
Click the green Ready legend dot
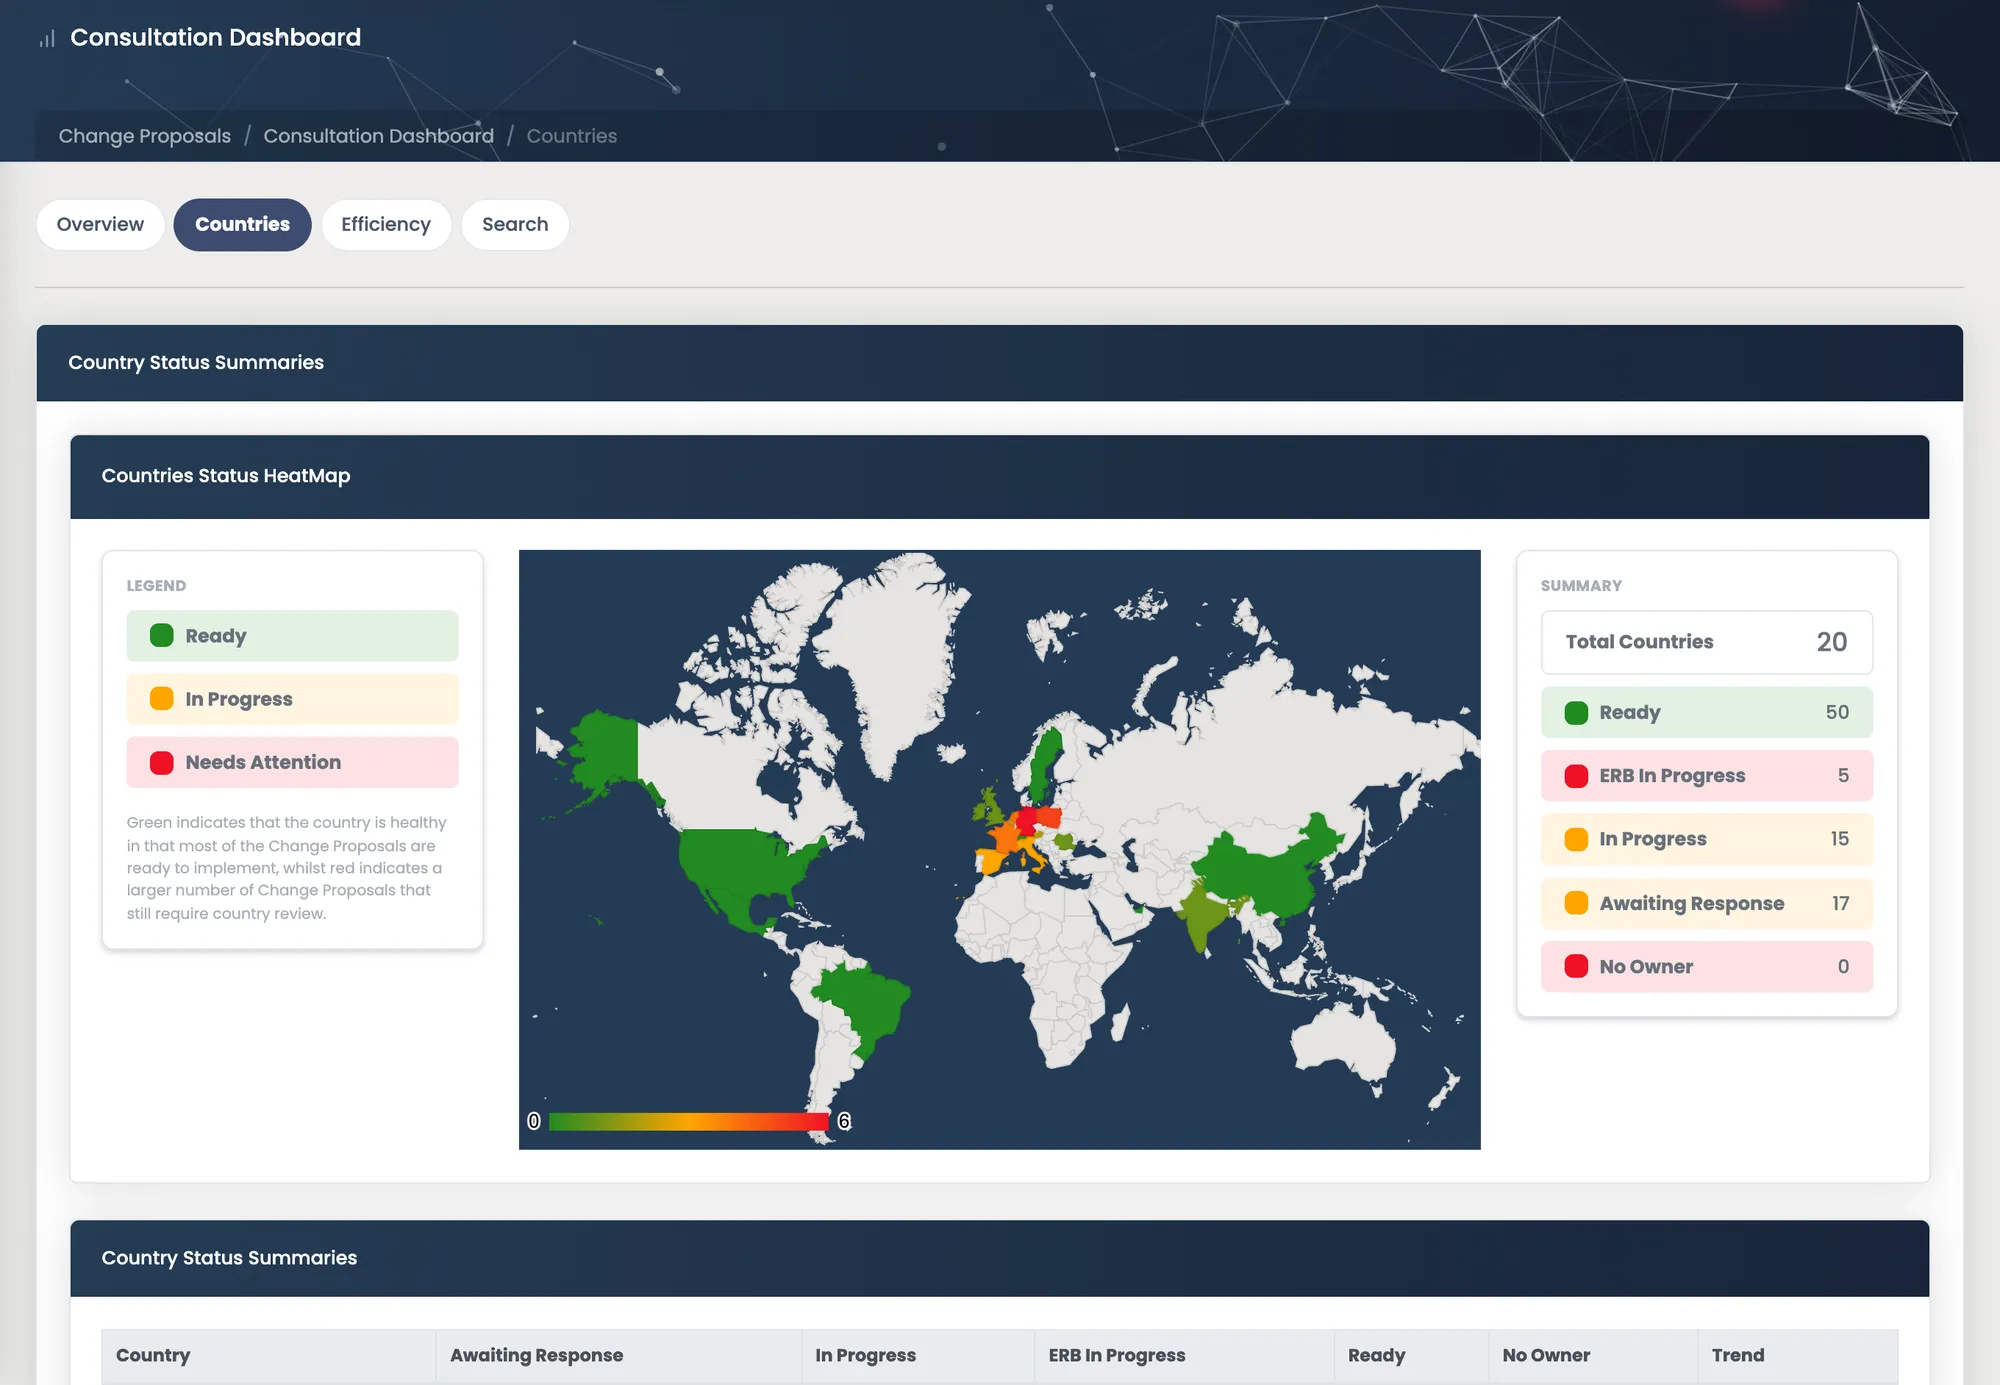point(162,636)
